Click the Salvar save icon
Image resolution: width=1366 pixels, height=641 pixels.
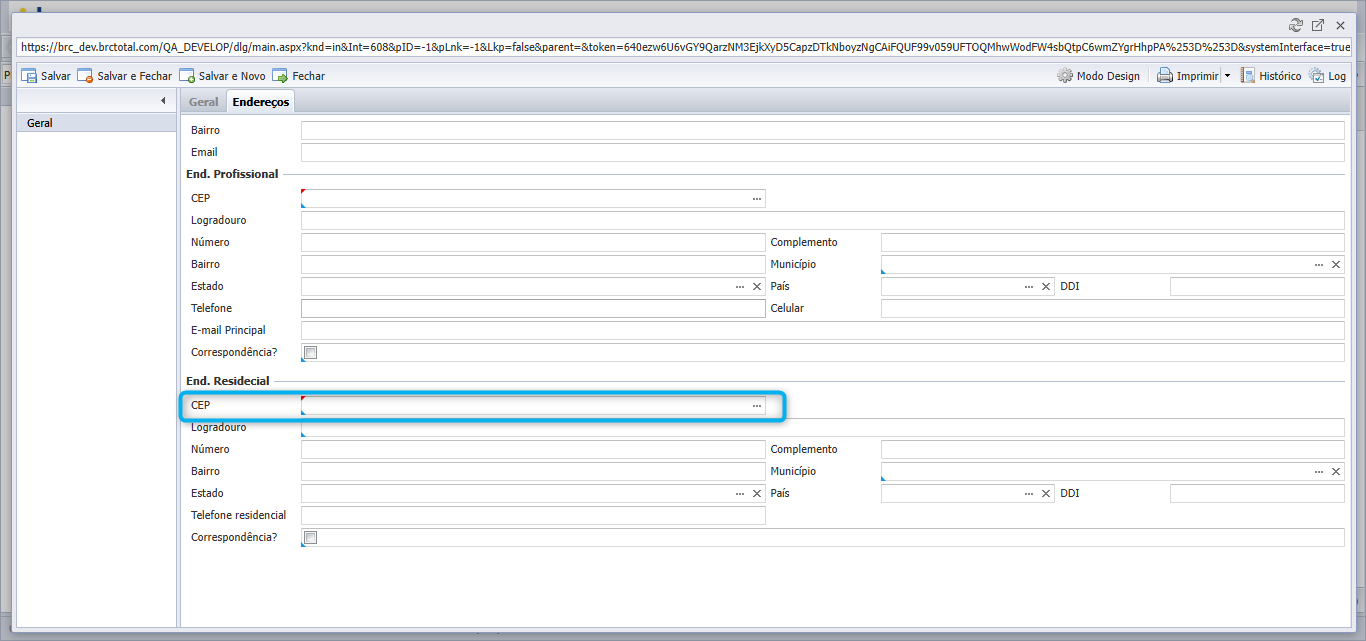(x=29, y=76)
